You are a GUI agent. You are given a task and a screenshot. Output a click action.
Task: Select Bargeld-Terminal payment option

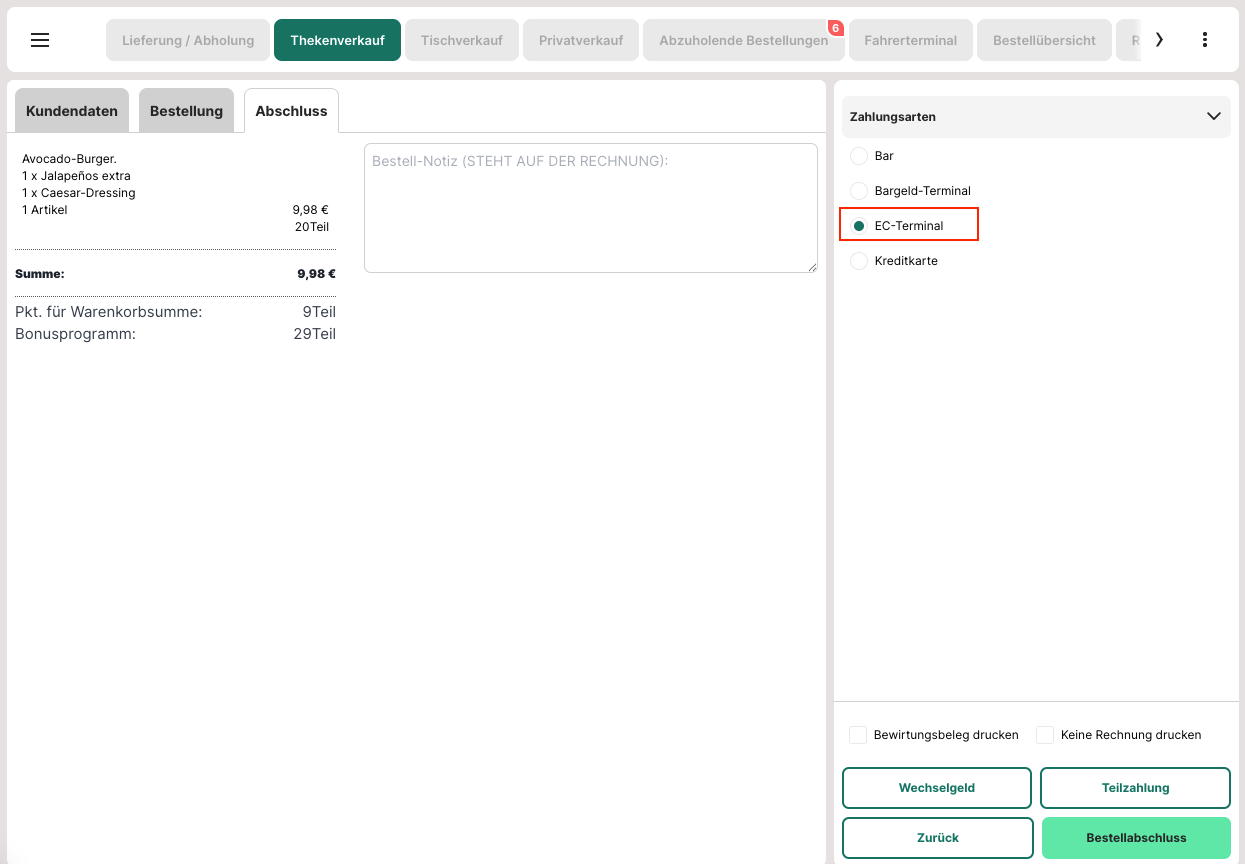(x=859, y=191)
